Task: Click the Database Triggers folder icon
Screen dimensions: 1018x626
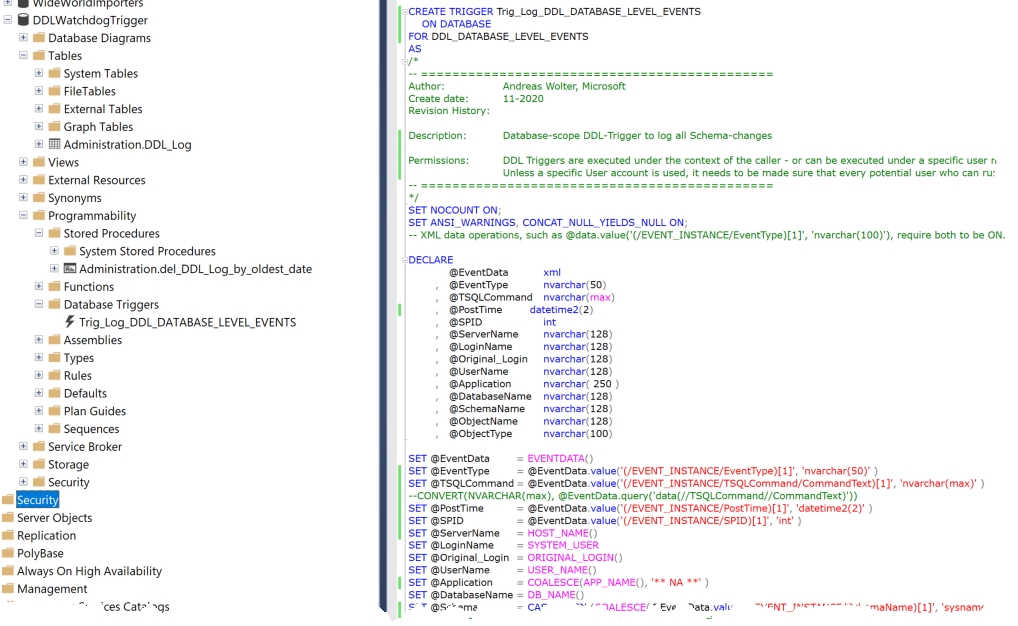Action: click(55, 304)
